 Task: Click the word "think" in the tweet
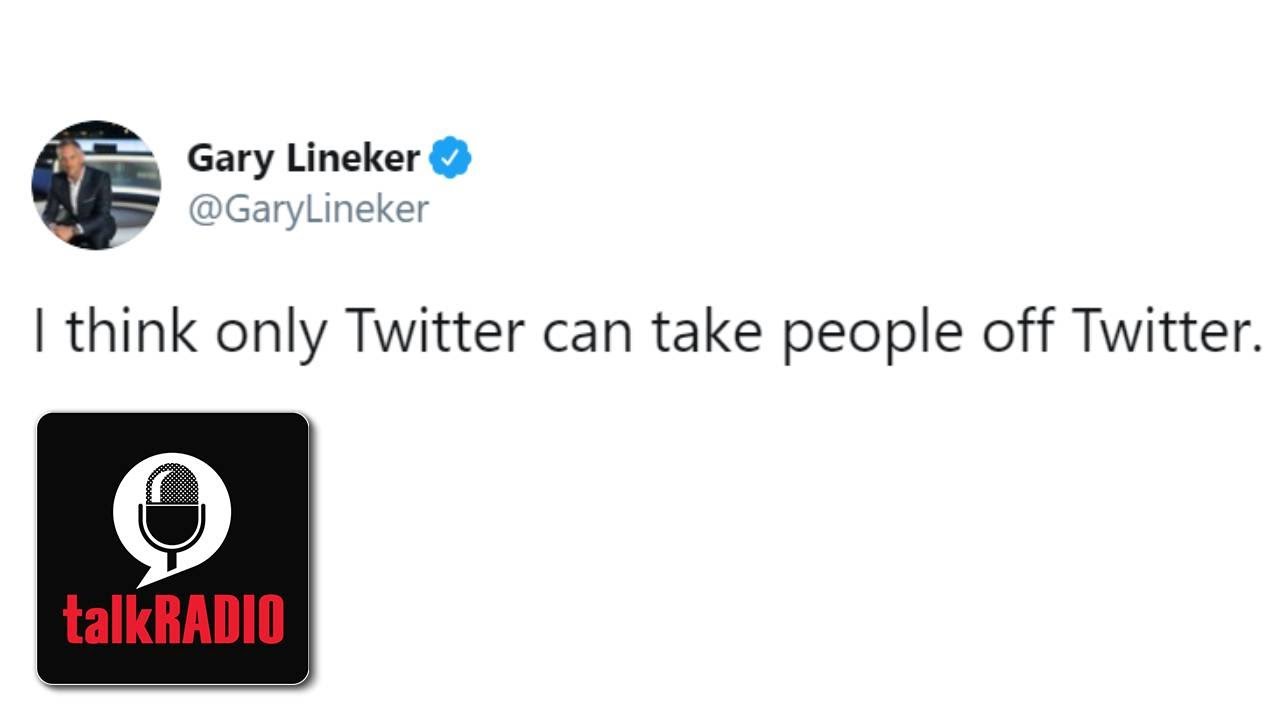click(132, 332)
